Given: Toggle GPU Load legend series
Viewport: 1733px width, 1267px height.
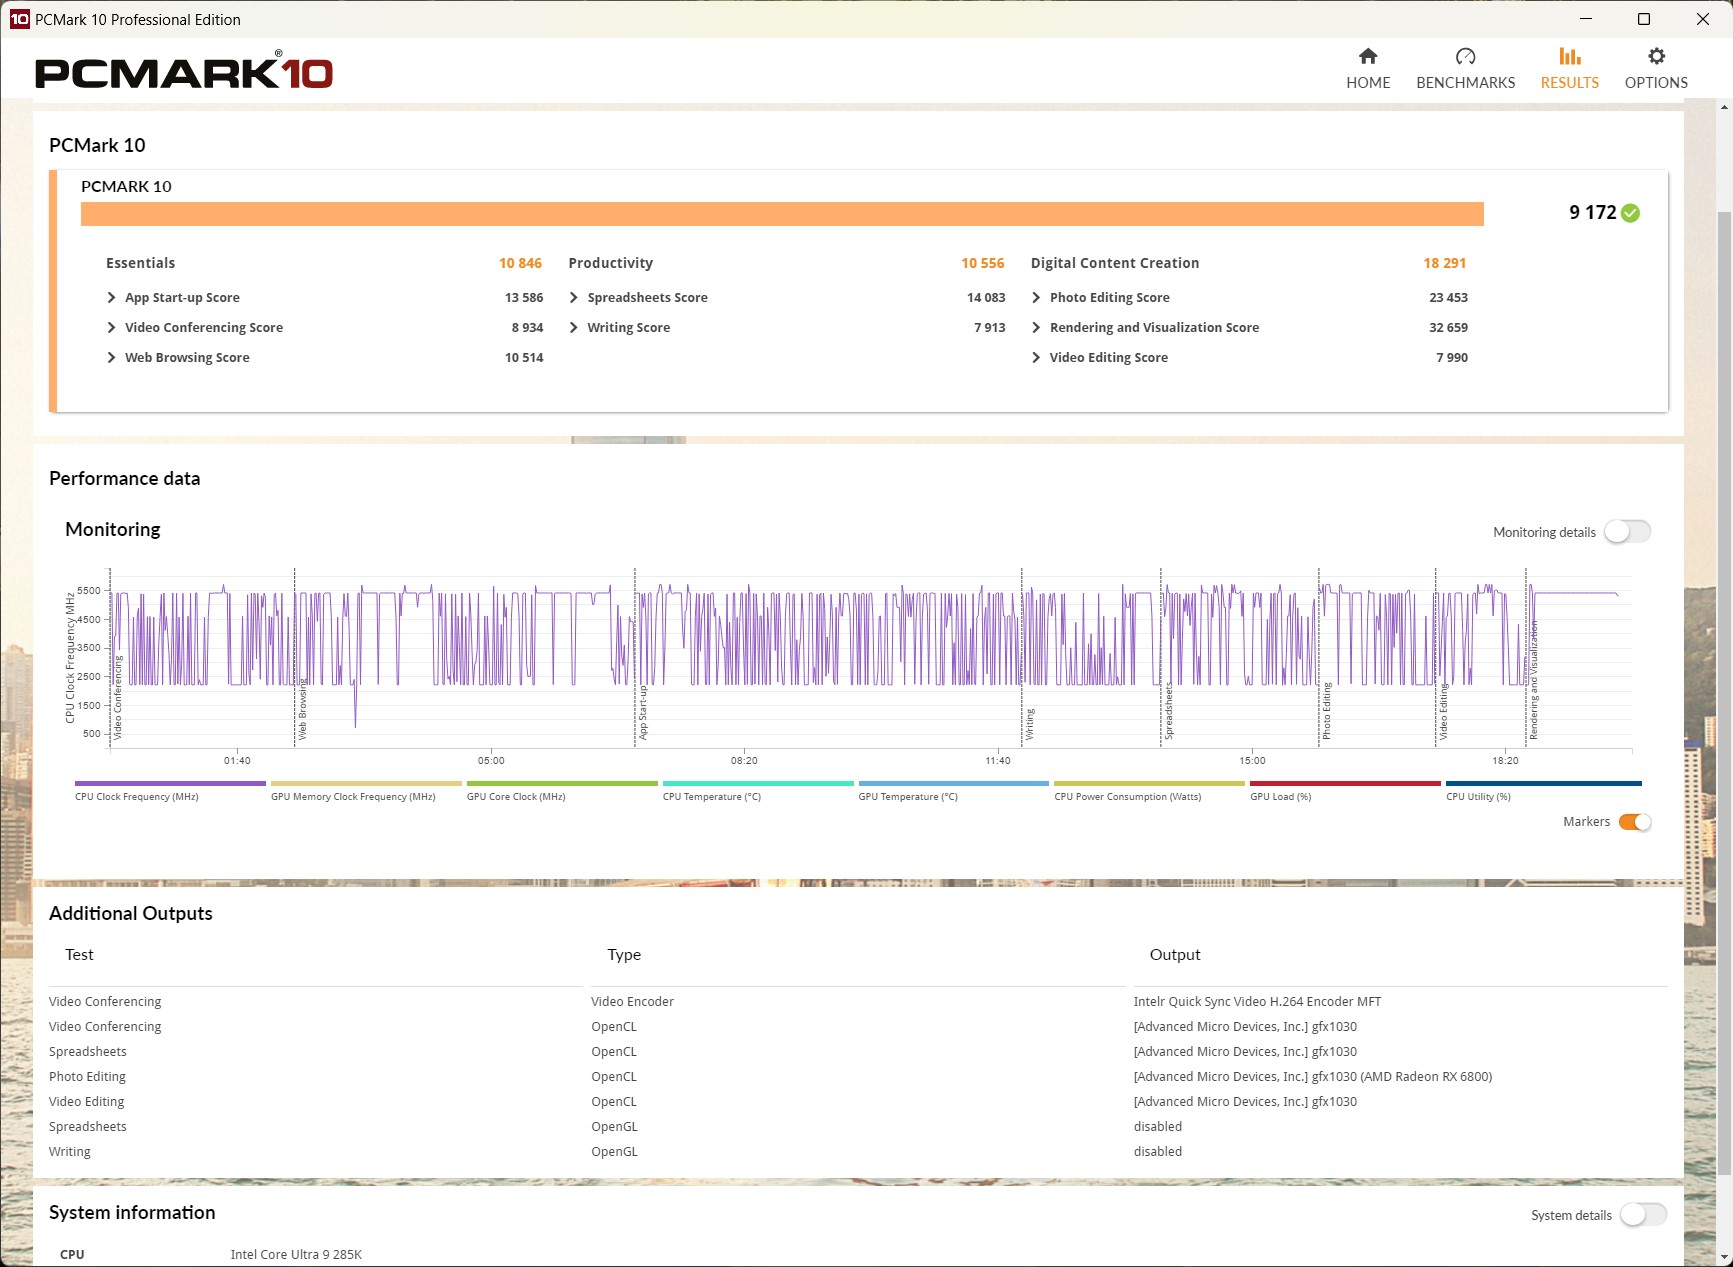Looking at the screenshot, I should [1345, 791].
